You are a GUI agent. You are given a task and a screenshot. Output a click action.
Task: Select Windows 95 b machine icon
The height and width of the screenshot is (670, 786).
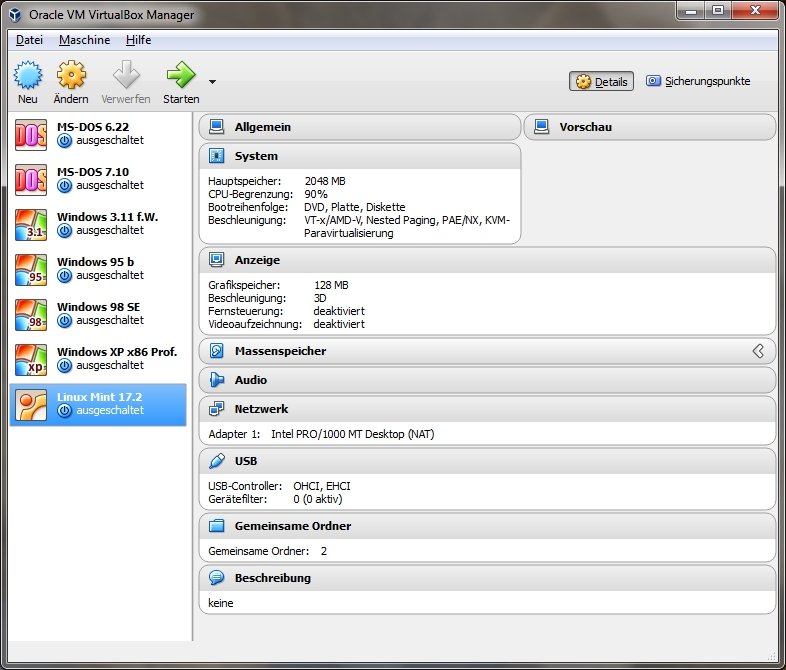31,270
